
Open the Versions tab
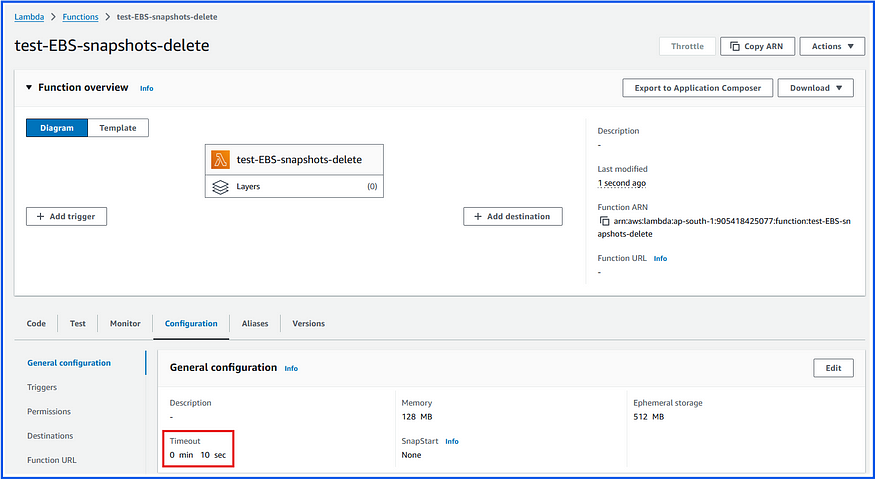tap(309, 323)
